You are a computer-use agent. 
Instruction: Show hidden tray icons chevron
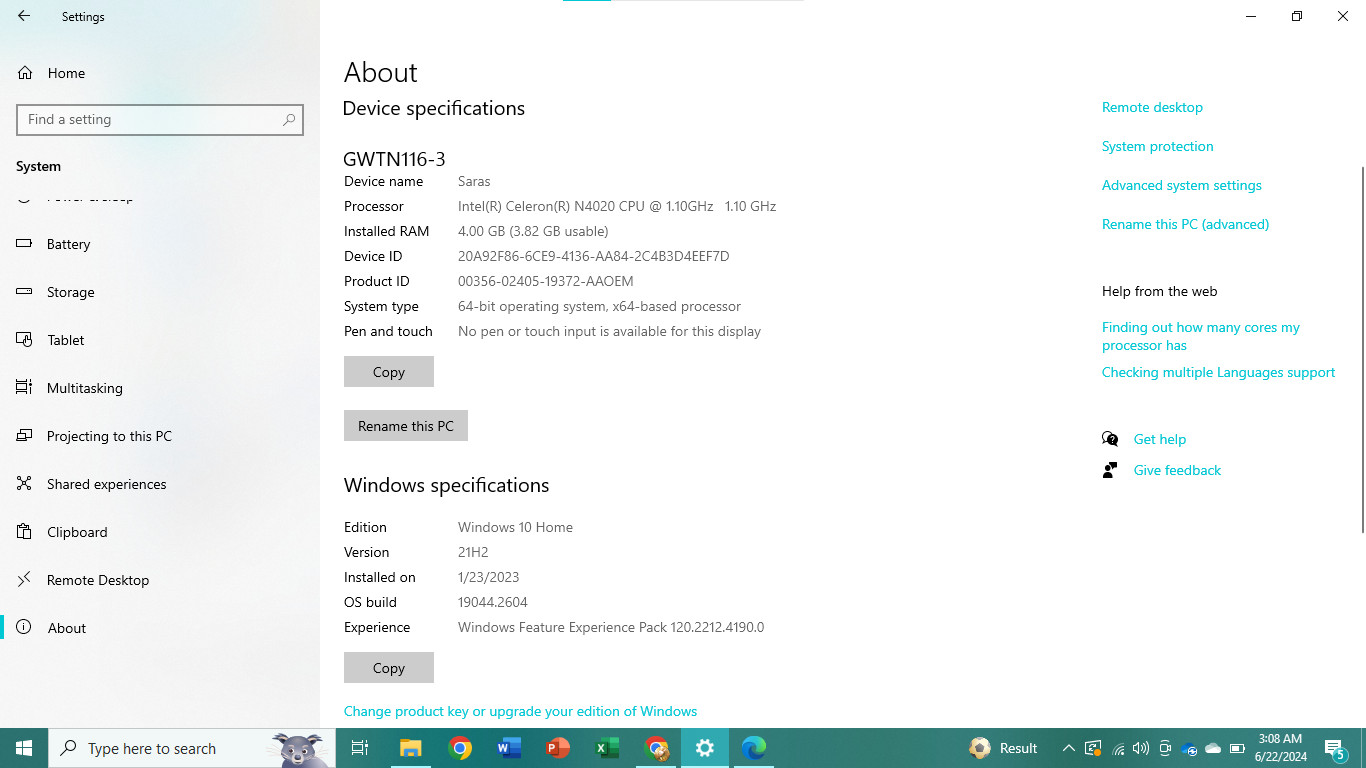(1069, 748)
